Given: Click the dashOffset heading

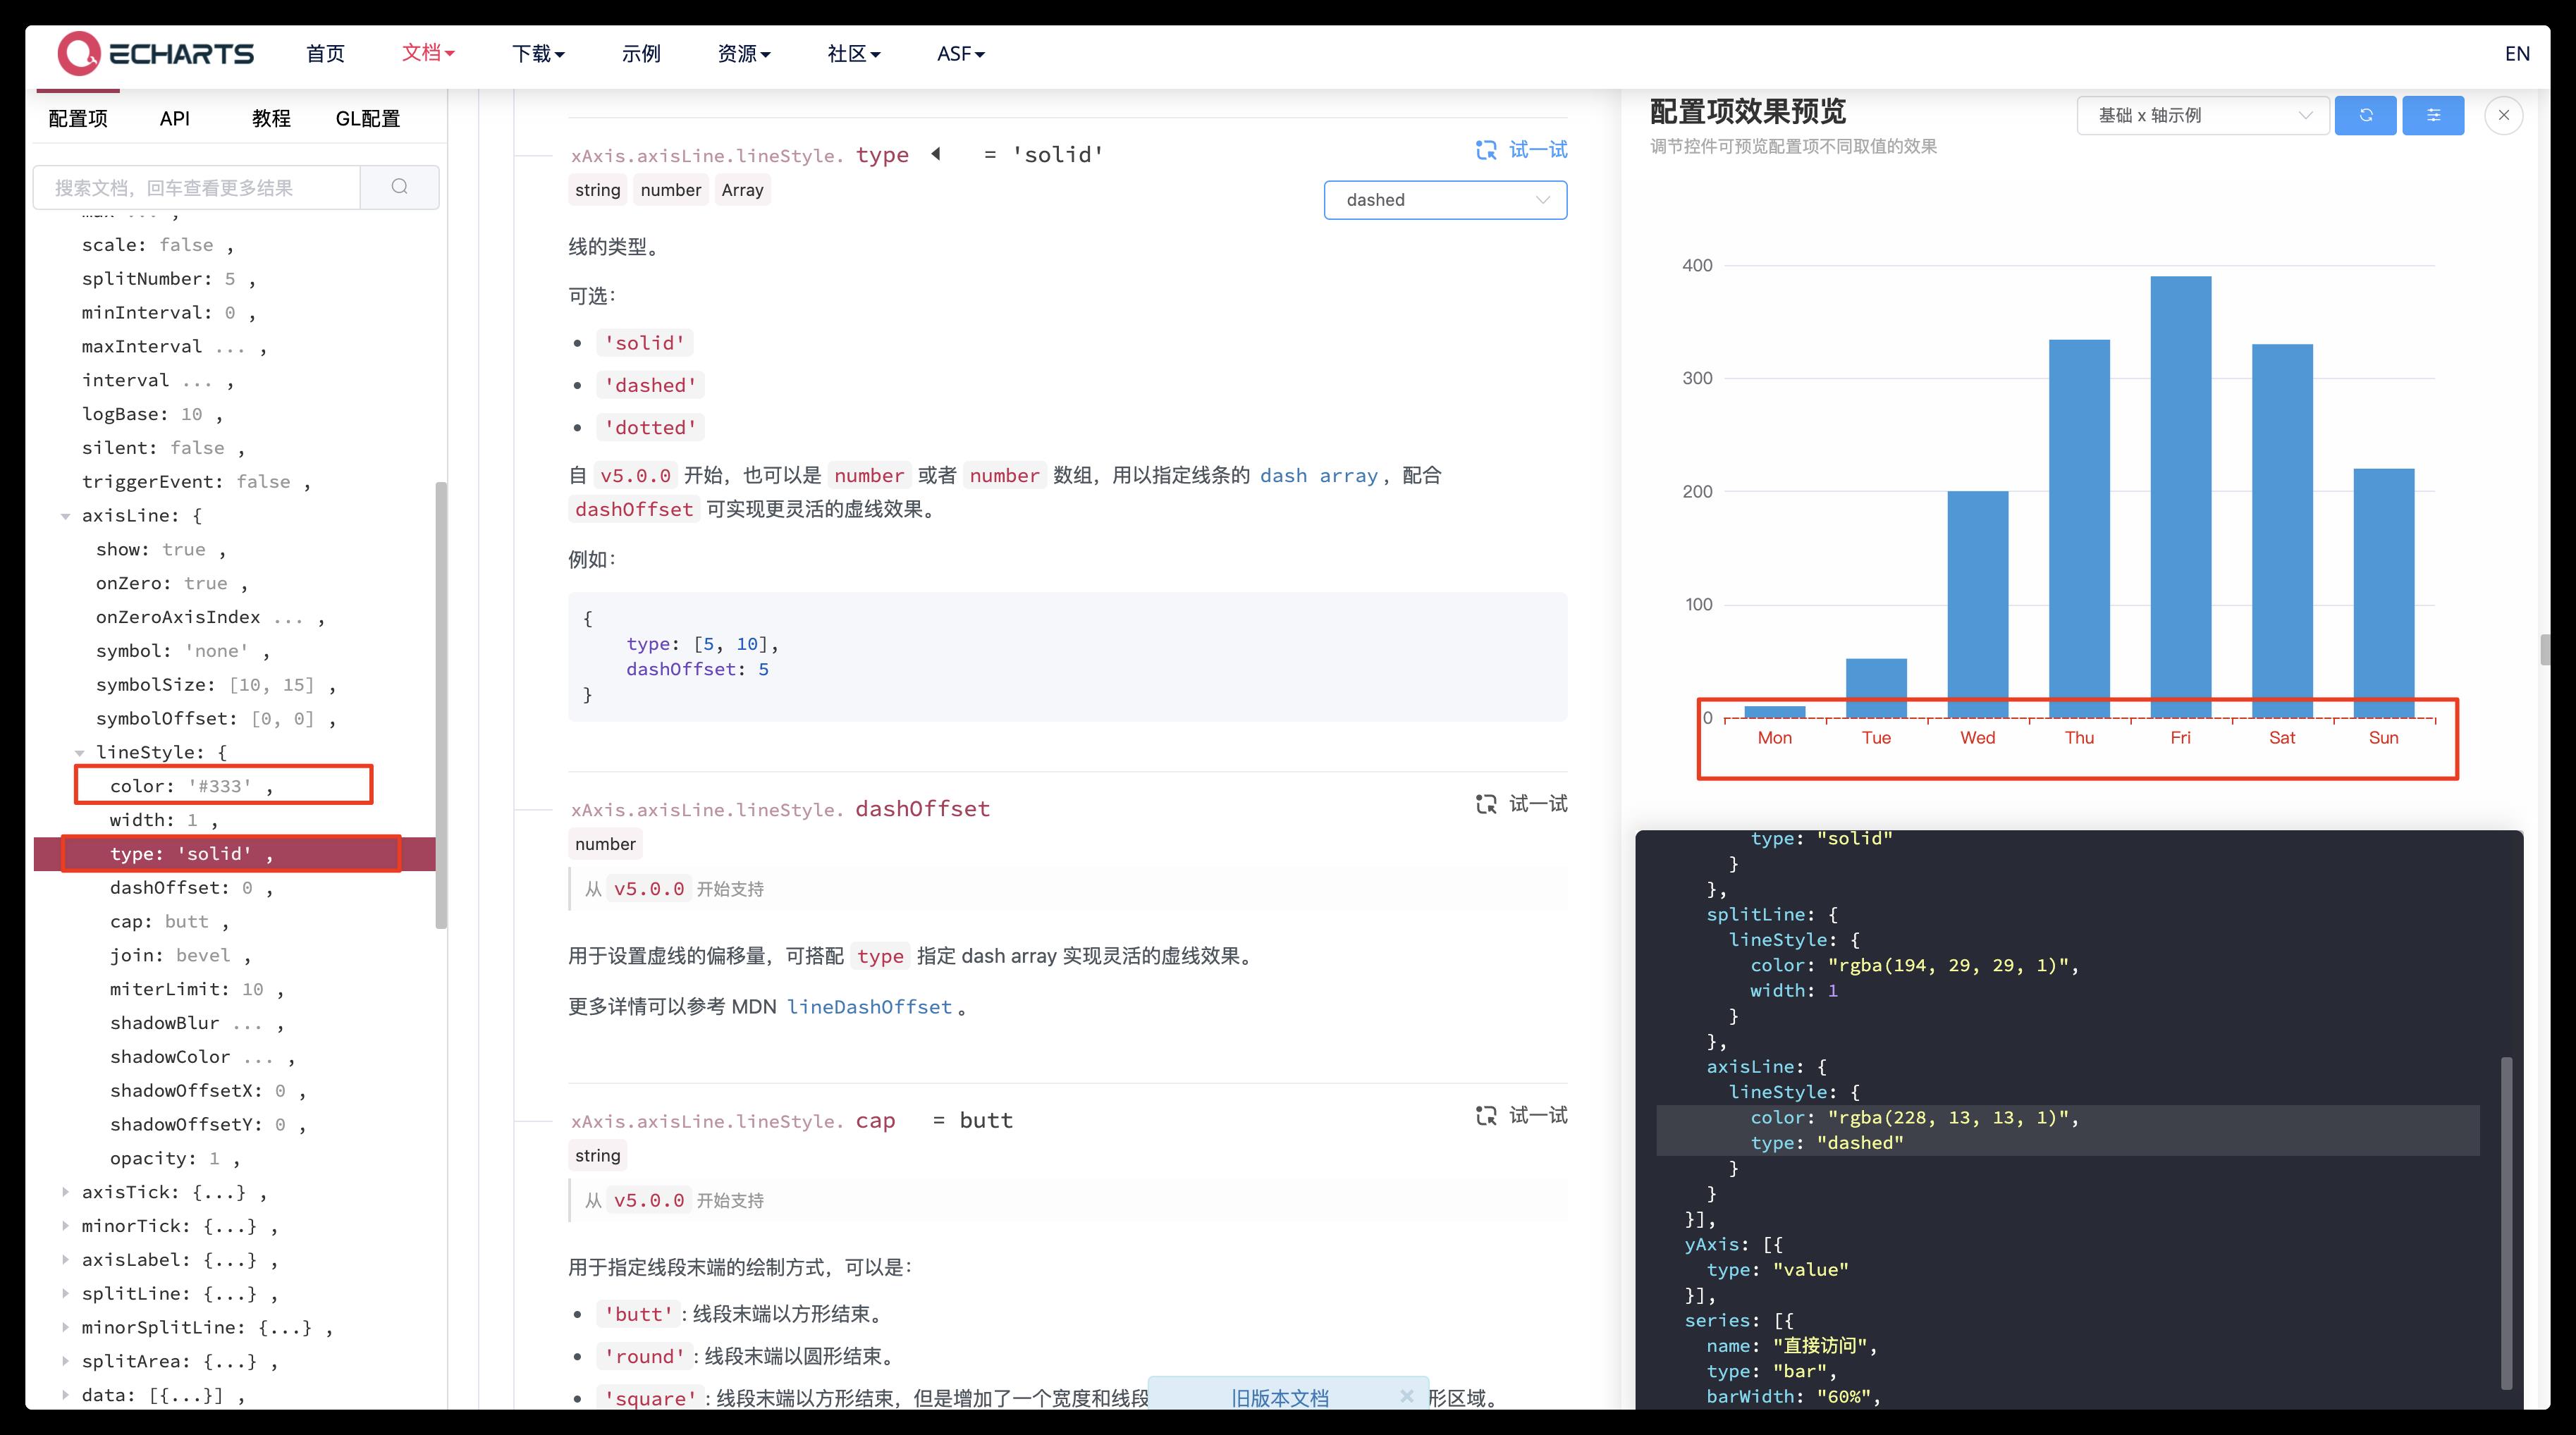Looking at the screenshot, I should coord(922,808).
